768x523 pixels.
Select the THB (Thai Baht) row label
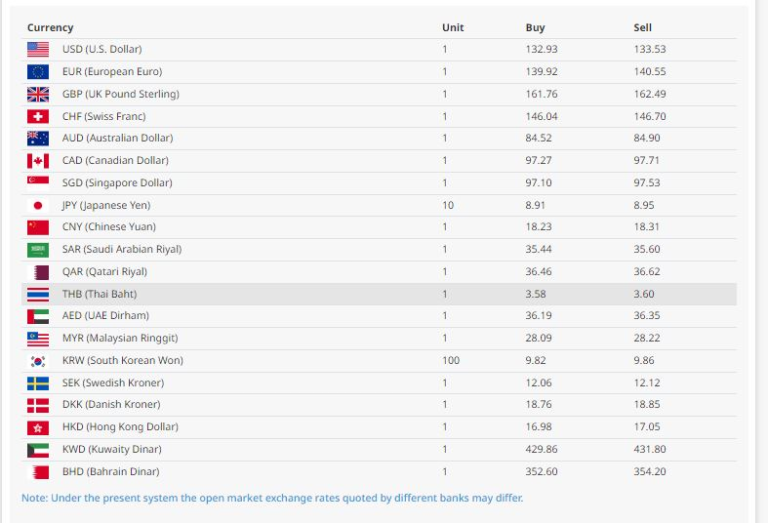99,294
